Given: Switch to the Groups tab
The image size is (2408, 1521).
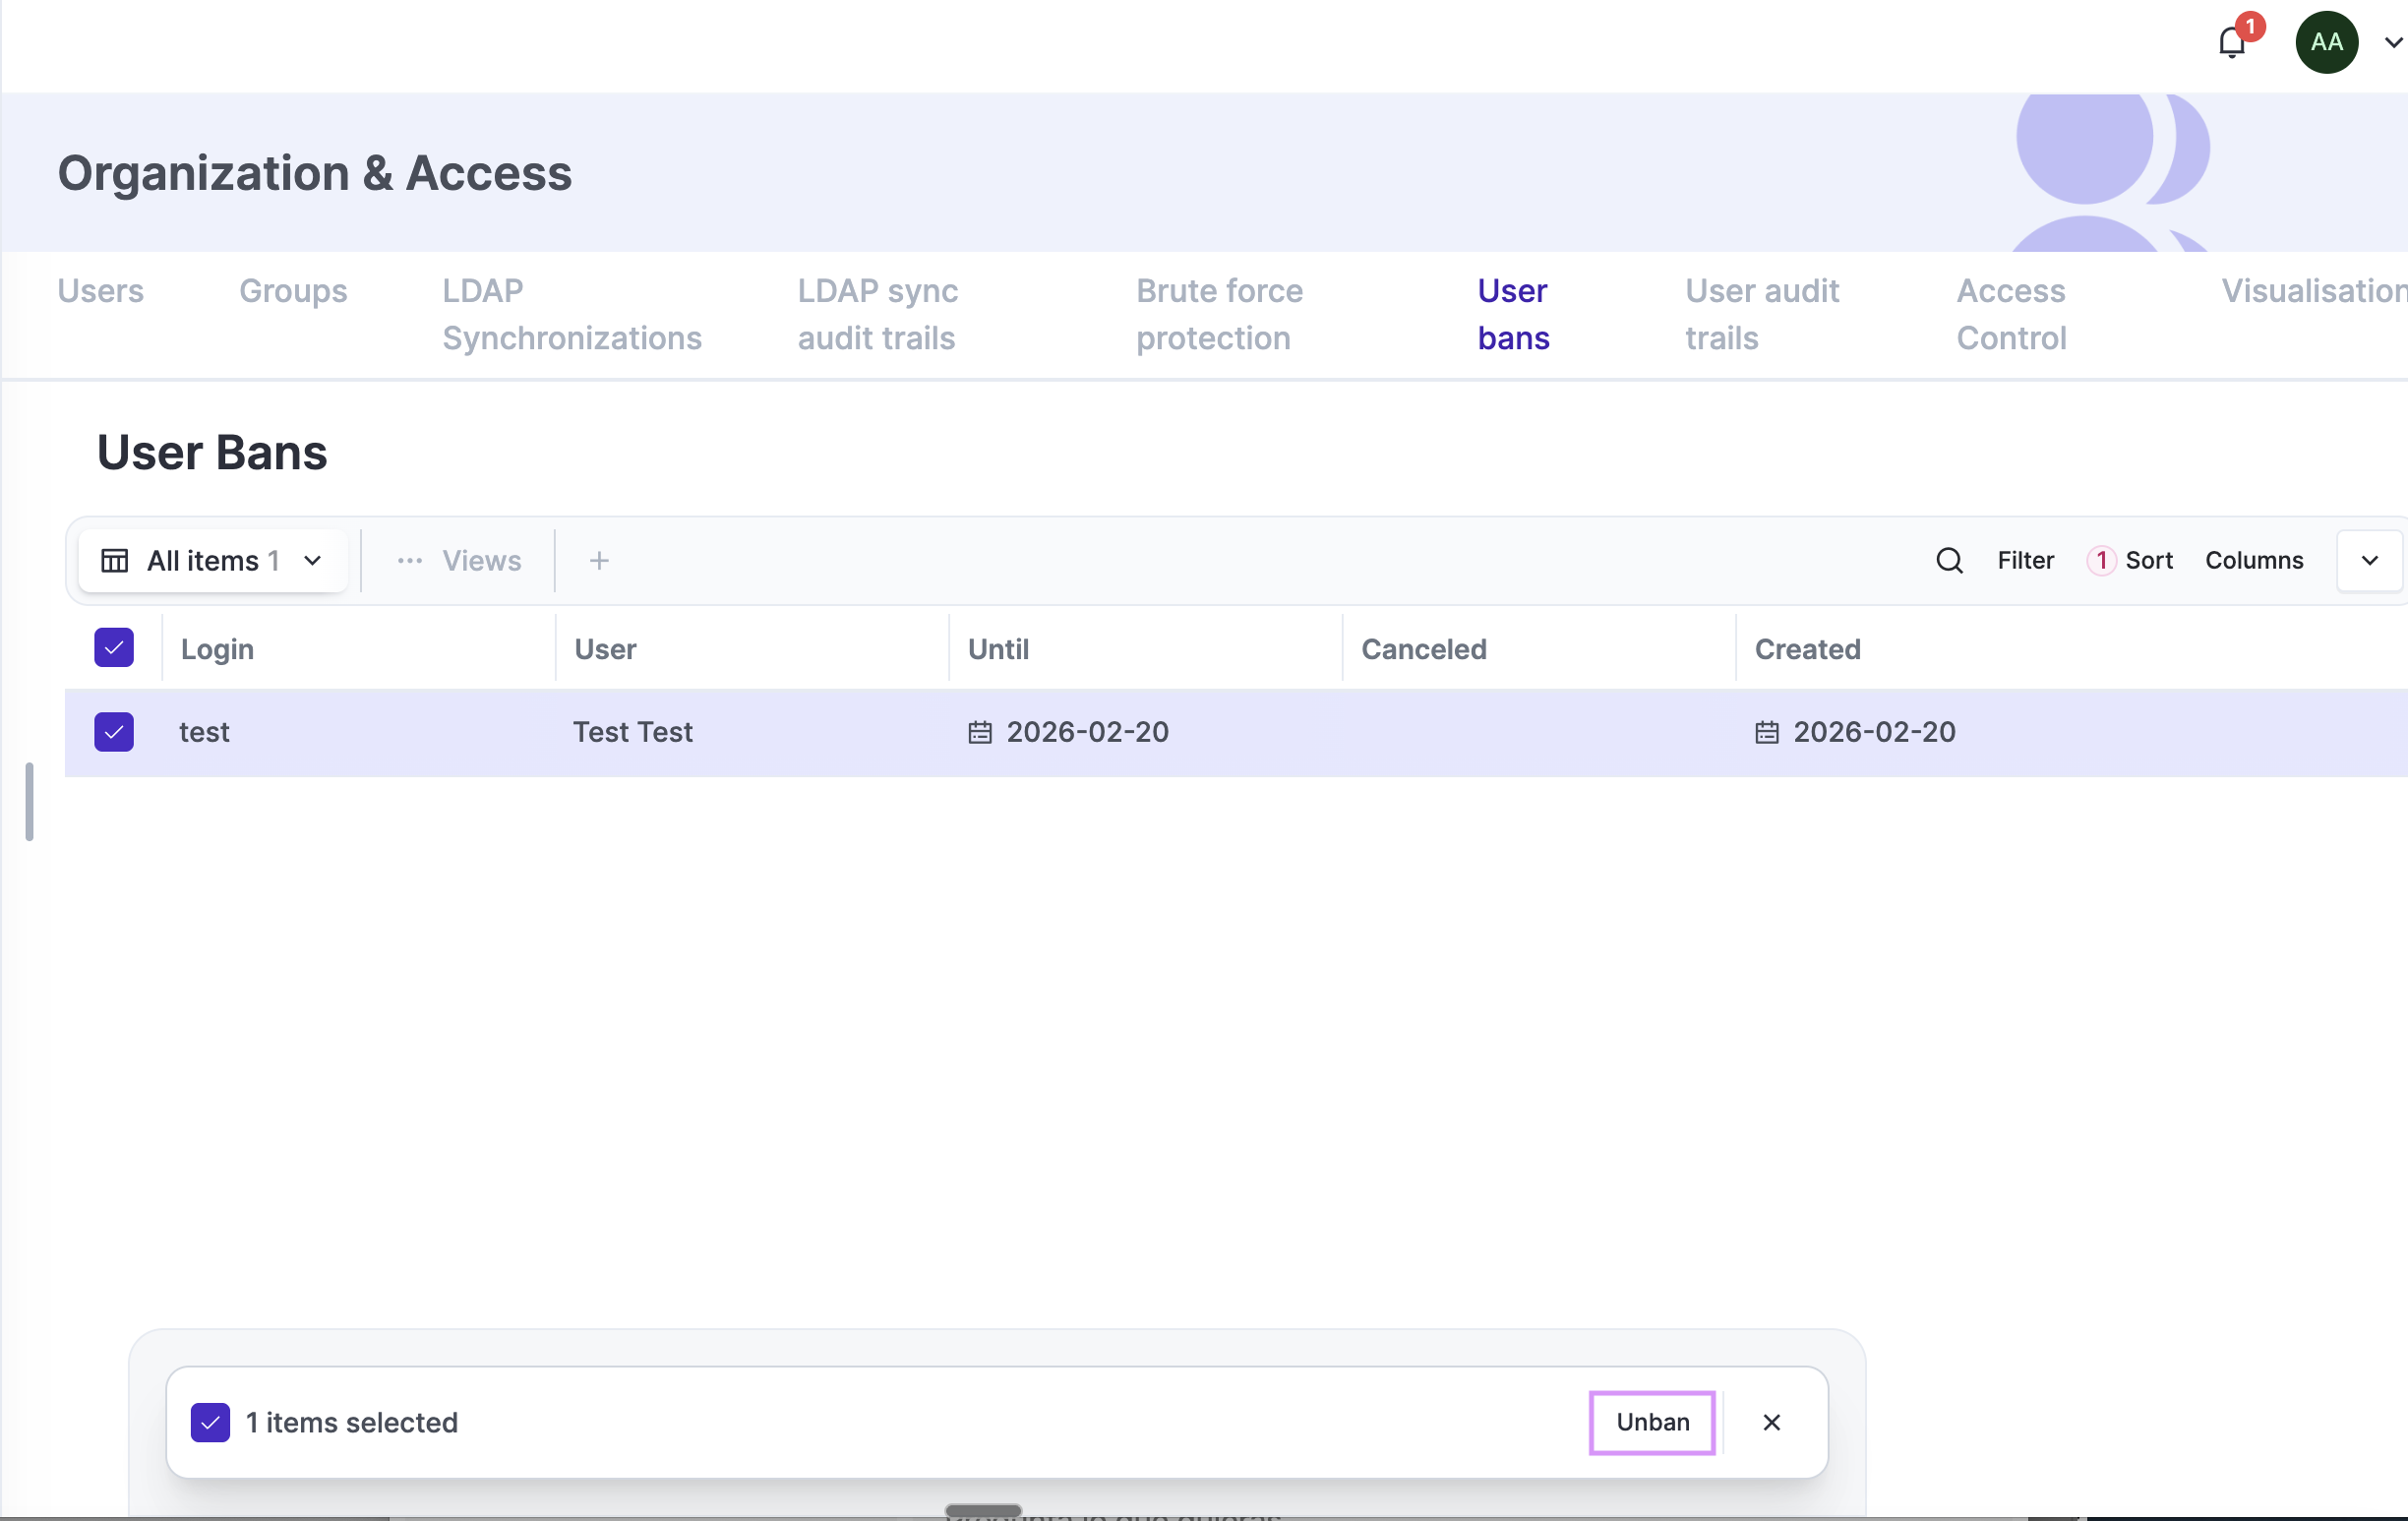Looking at the screenshot, I should point(293,291).
